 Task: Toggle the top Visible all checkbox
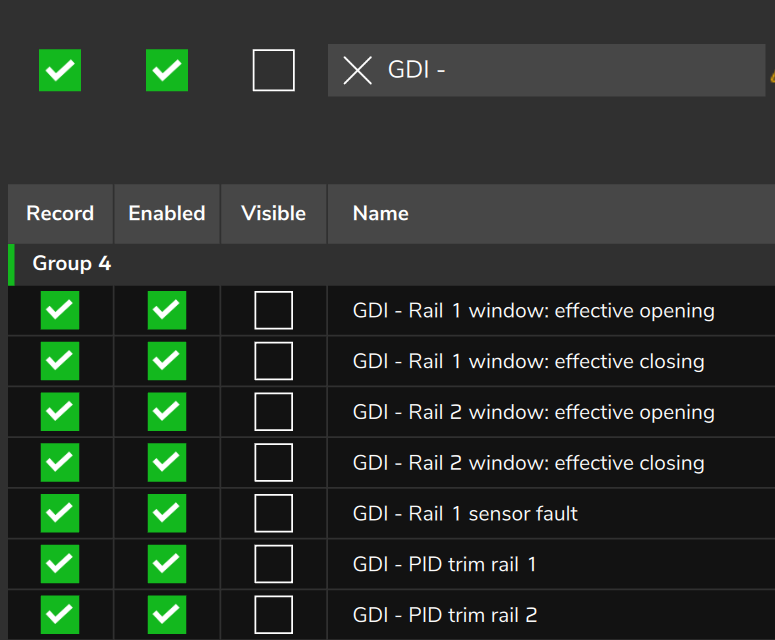coord(273,70)
